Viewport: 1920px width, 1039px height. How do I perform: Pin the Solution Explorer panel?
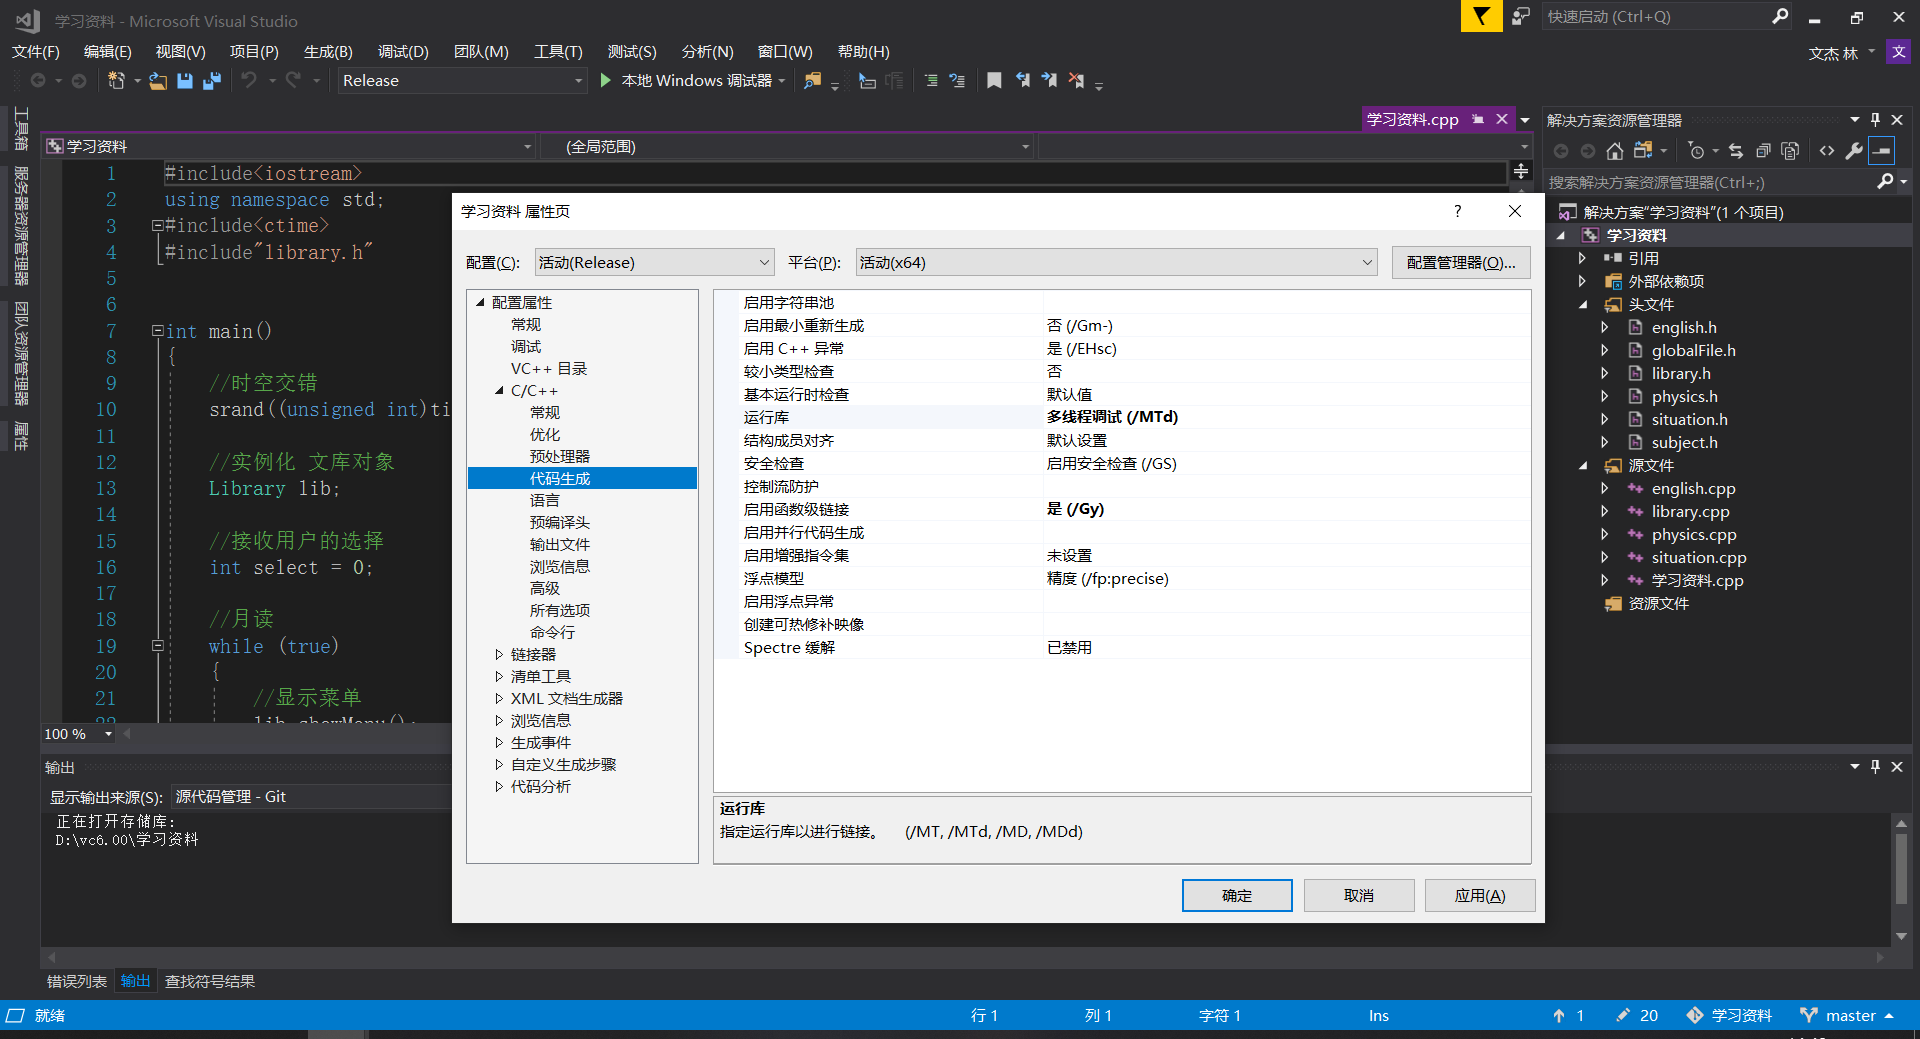point(1876,119)
